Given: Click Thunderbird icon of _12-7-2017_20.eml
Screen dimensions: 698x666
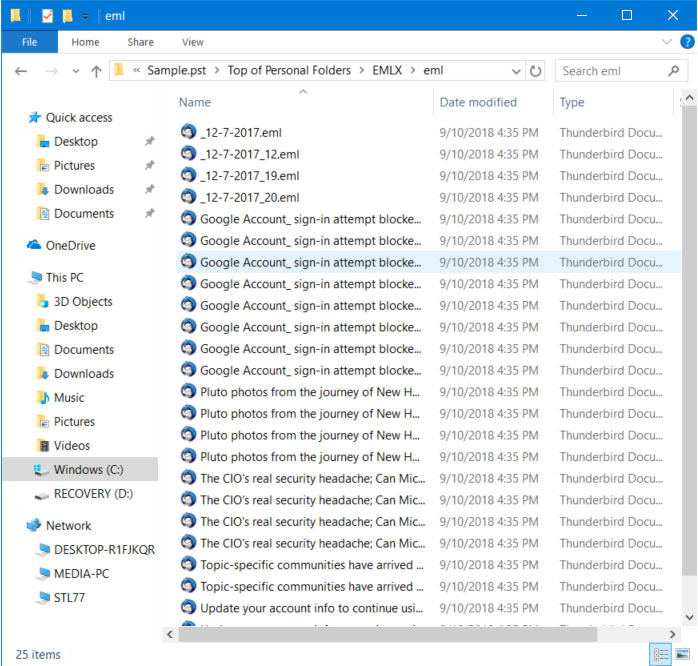Looking at the screenshot, I should (x=188, y=197).
